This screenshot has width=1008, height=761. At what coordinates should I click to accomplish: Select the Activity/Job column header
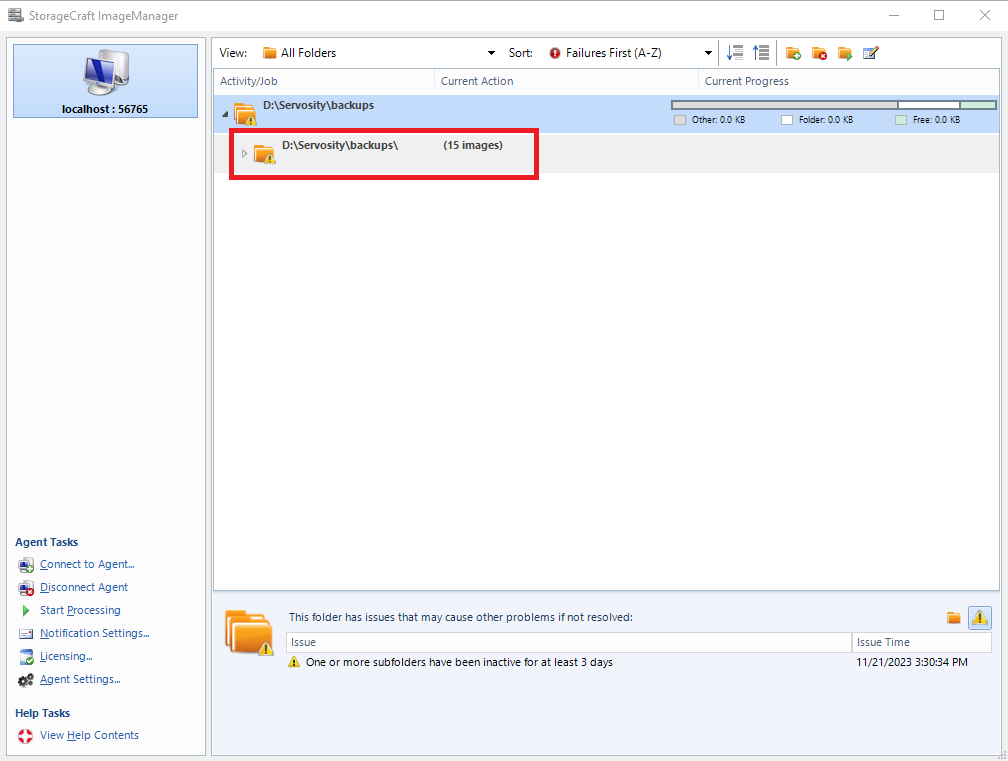248,81
